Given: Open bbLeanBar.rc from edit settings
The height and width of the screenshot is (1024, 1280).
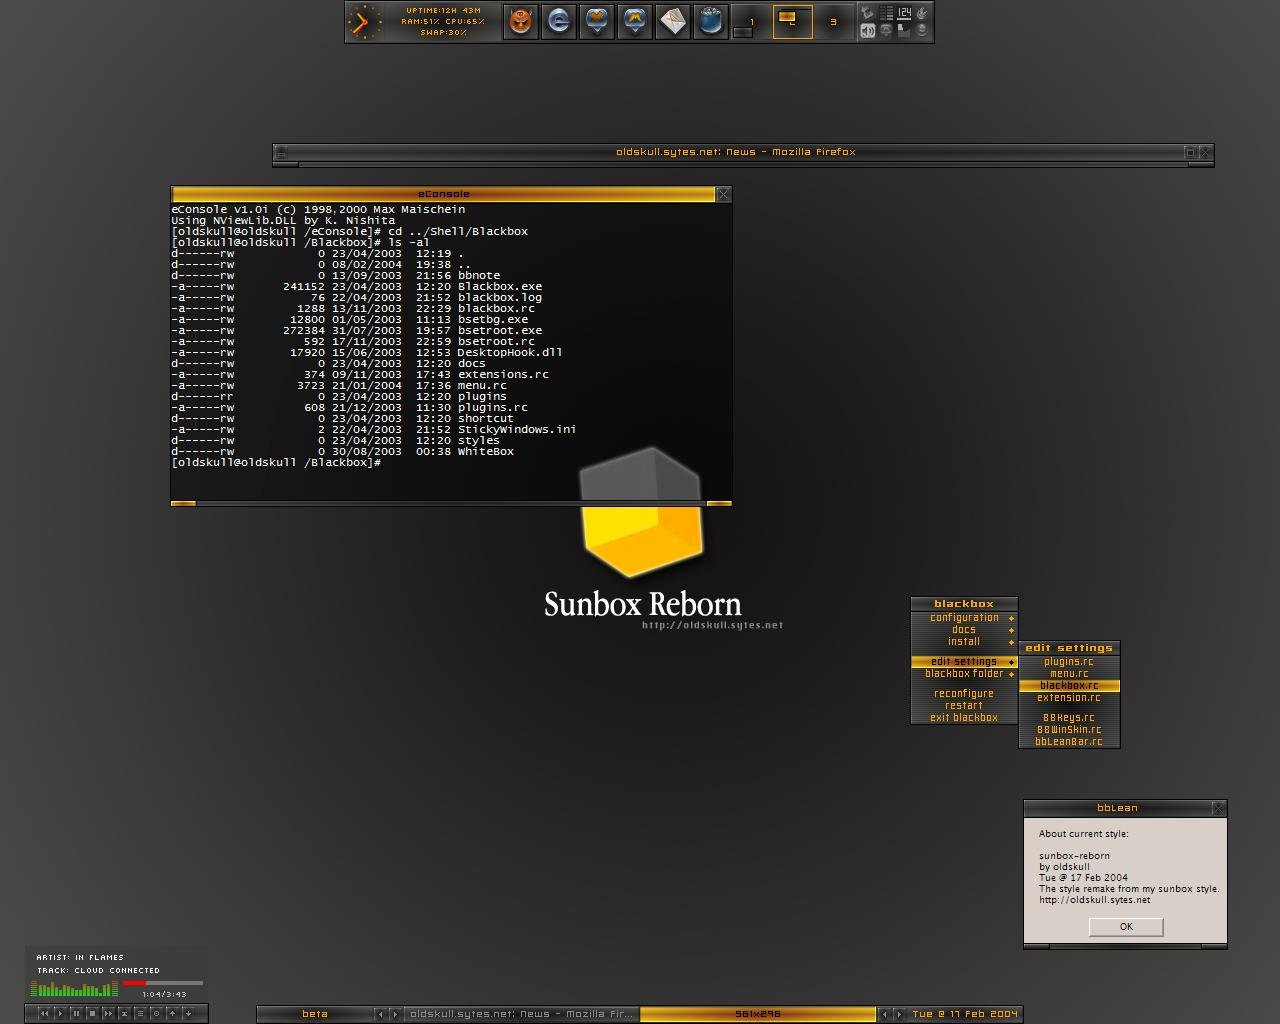Looking at the screenshot, I should [x=1069, y=742].
